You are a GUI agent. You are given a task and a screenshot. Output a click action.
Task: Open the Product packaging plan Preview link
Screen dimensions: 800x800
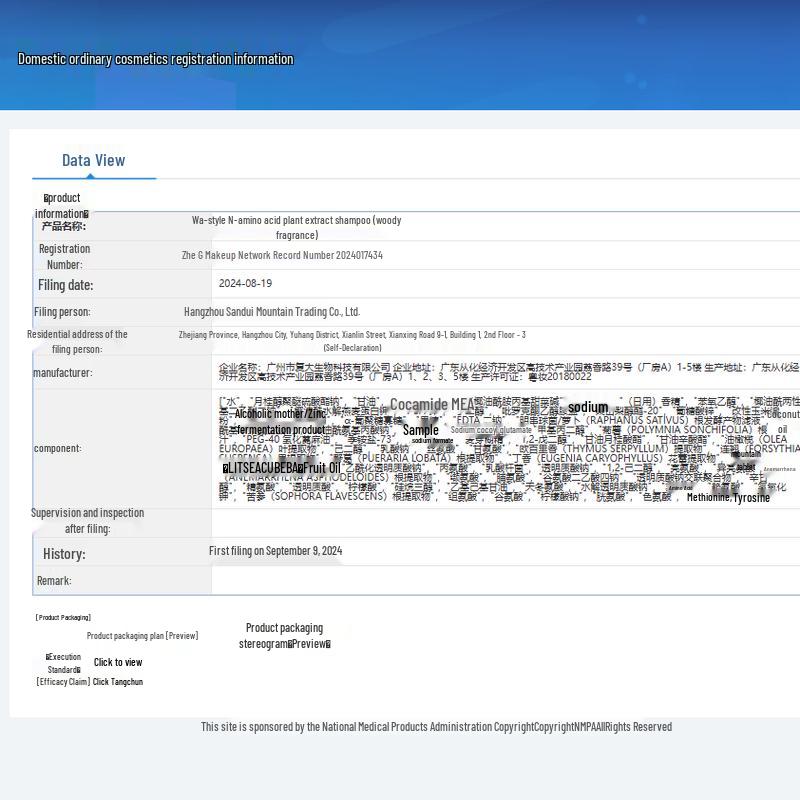pos(142,636)
